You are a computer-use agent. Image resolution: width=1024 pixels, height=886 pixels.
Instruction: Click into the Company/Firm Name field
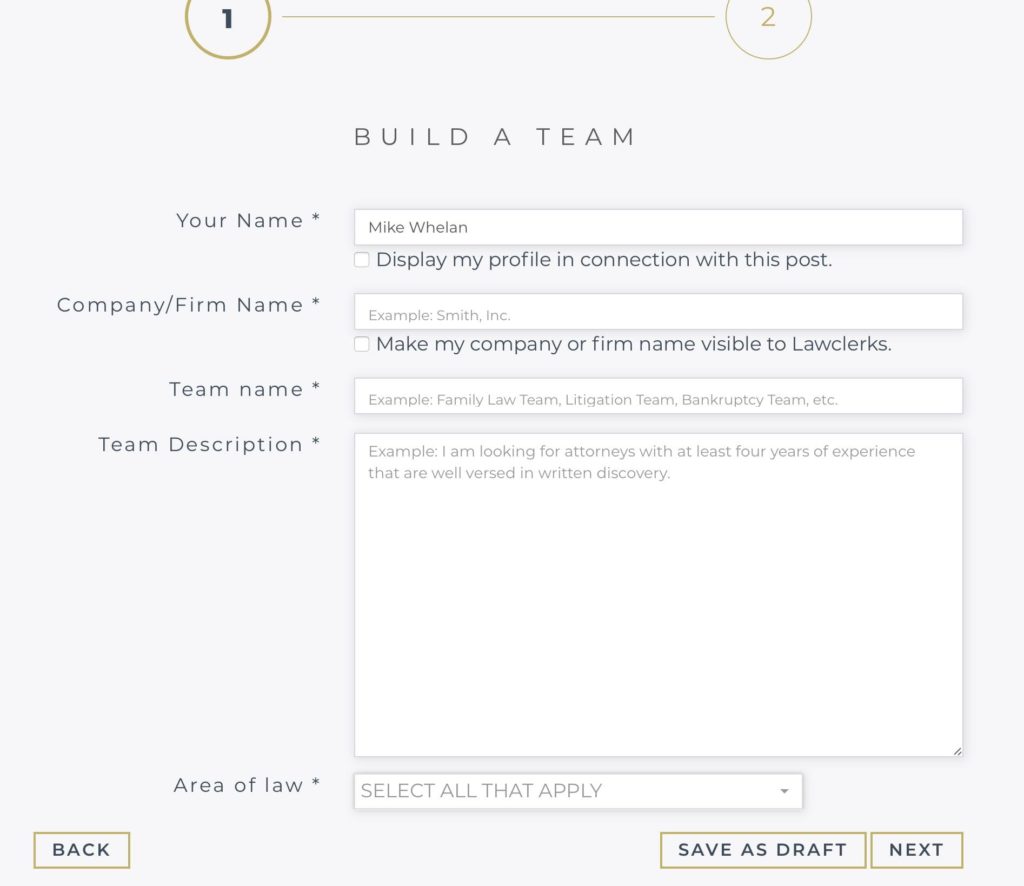pos(658,312)
